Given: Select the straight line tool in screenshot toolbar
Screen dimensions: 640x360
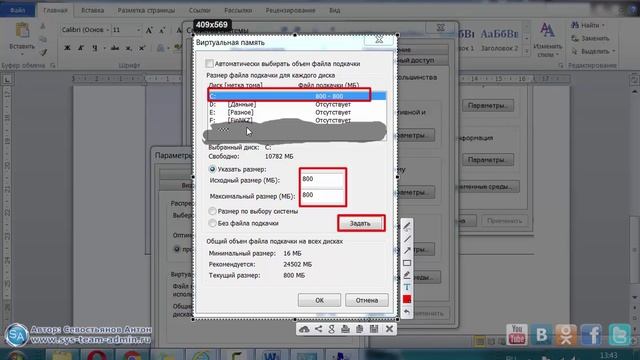Looking at the screenshot, I should click(407, 239).
